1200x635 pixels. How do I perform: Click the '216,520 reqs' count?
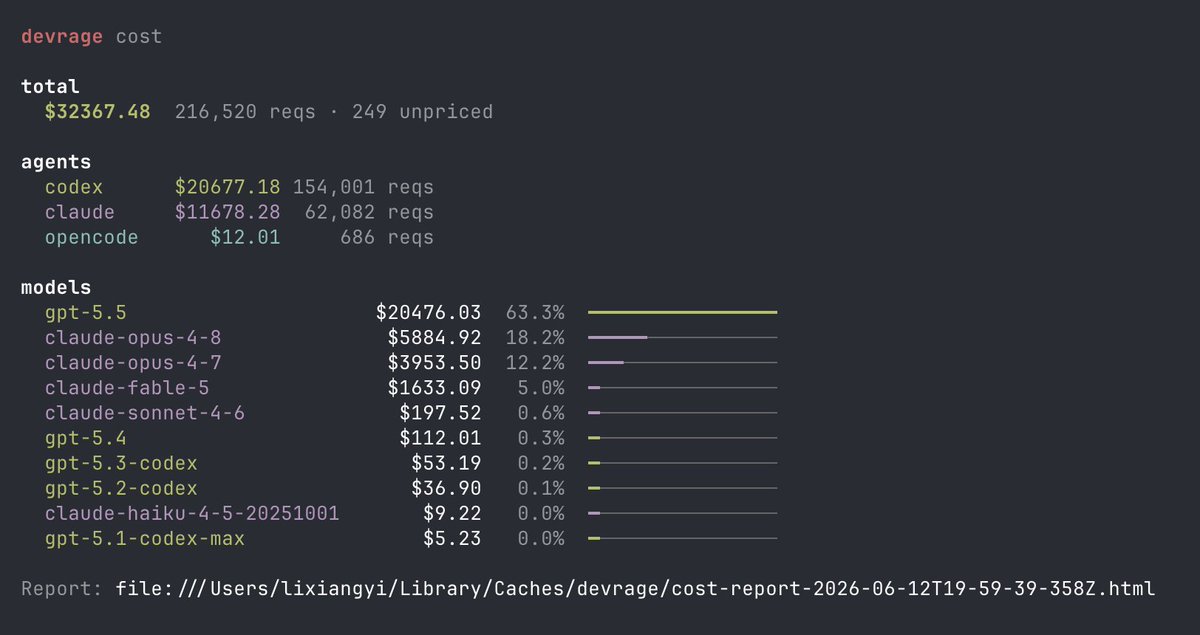pos(246,112)
